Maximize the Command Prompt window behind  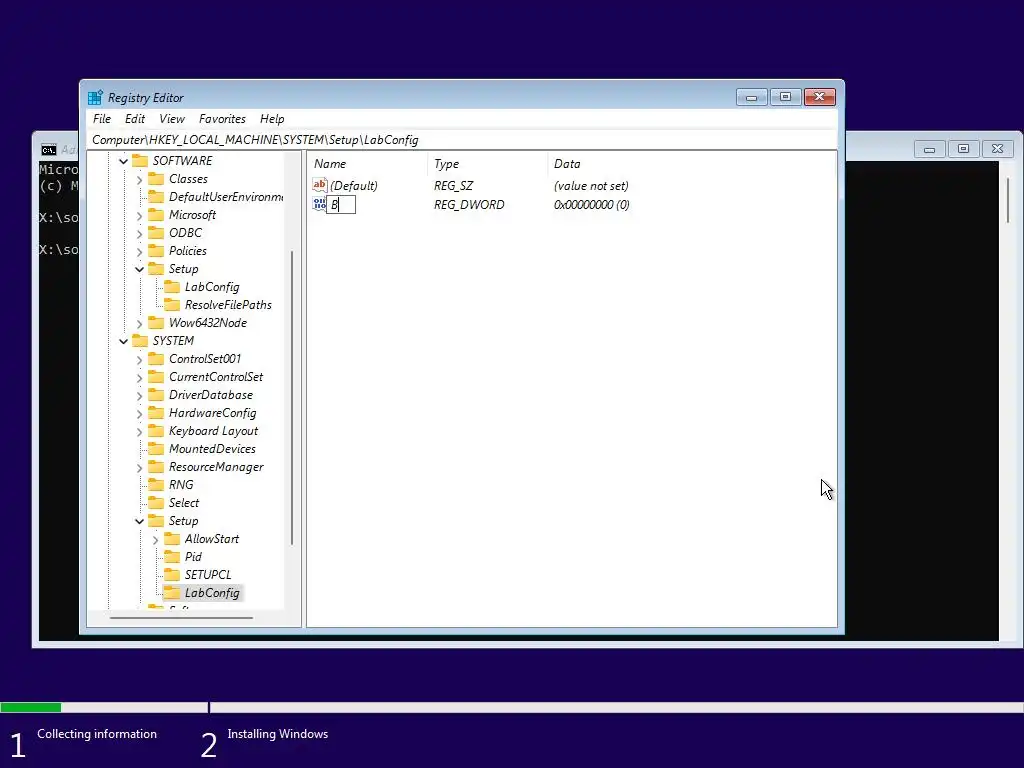pyautogui.click(x=963, y=149)
